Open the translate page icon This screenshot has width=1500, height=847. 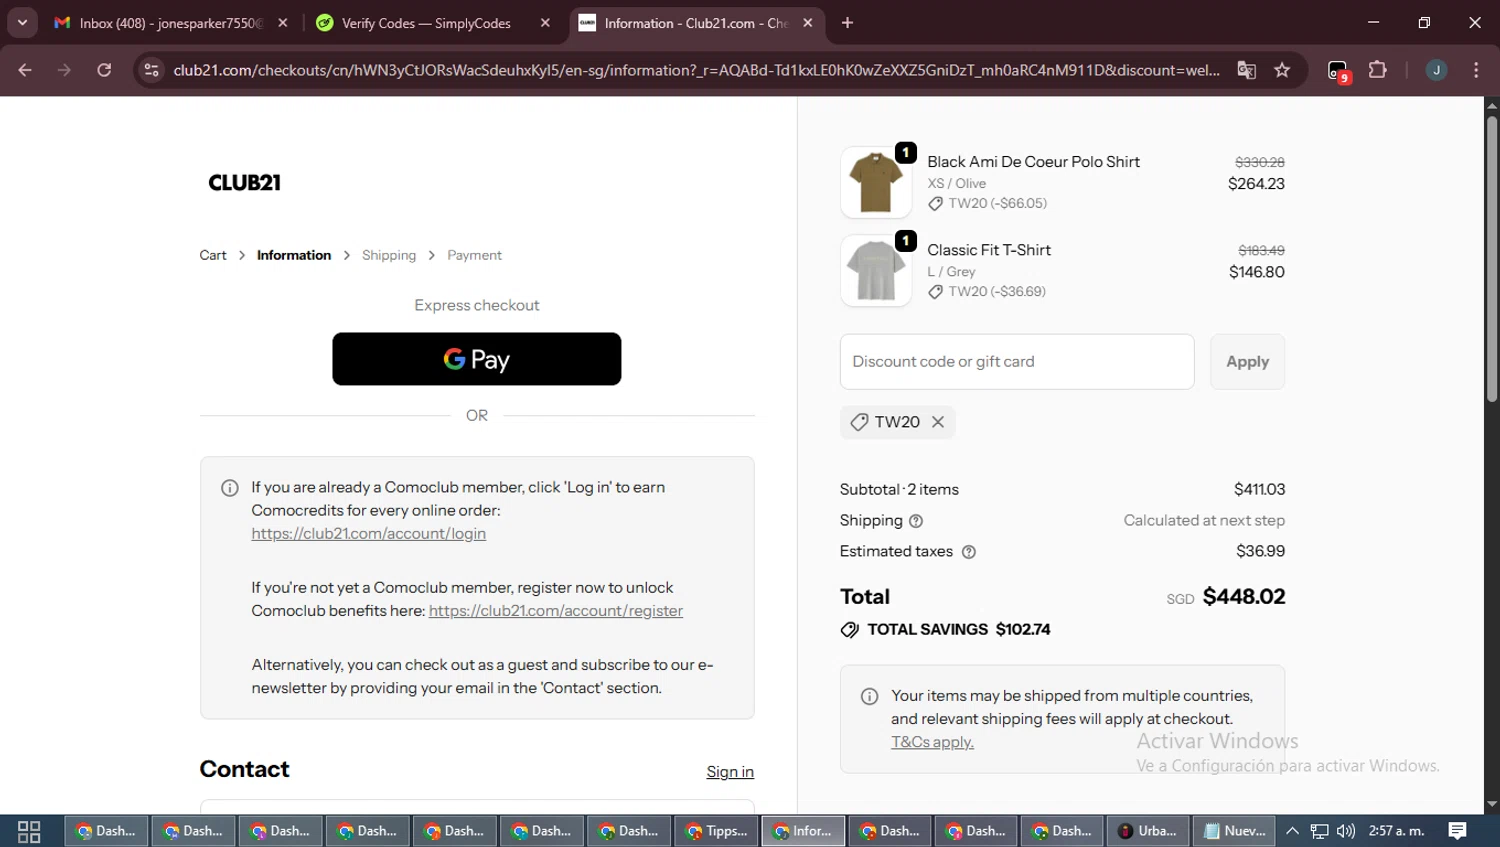tap(1247, 70)
